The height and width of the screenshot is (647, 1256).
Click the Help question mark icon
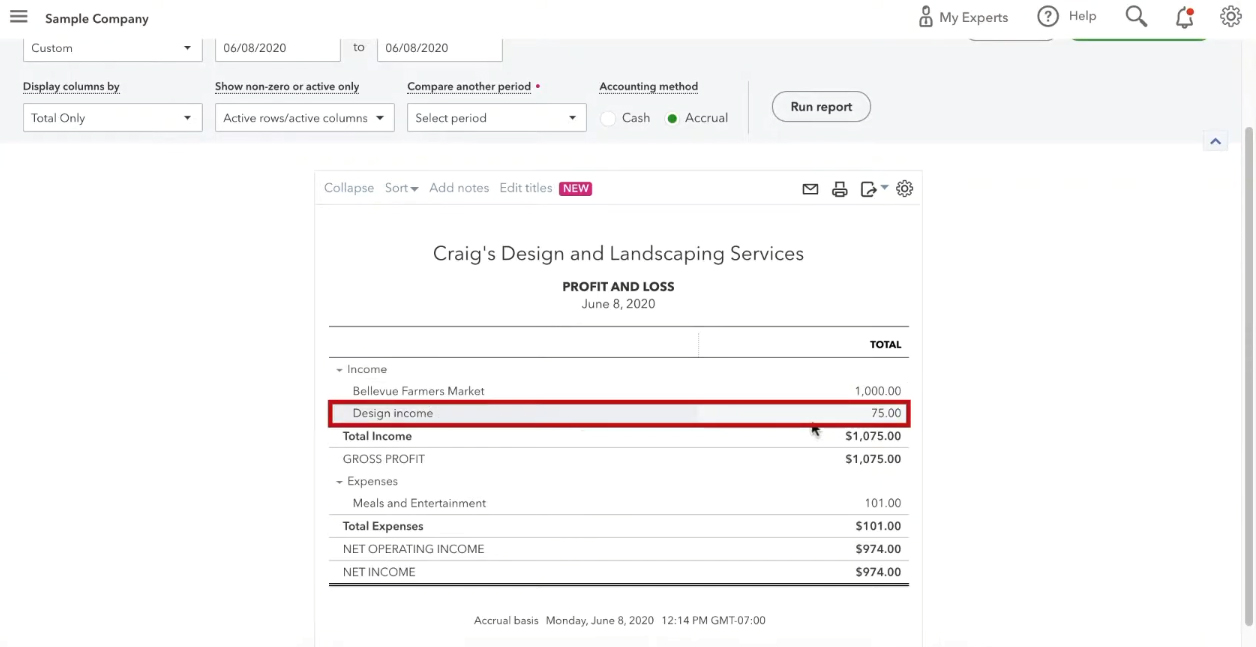click(1048, 17)
